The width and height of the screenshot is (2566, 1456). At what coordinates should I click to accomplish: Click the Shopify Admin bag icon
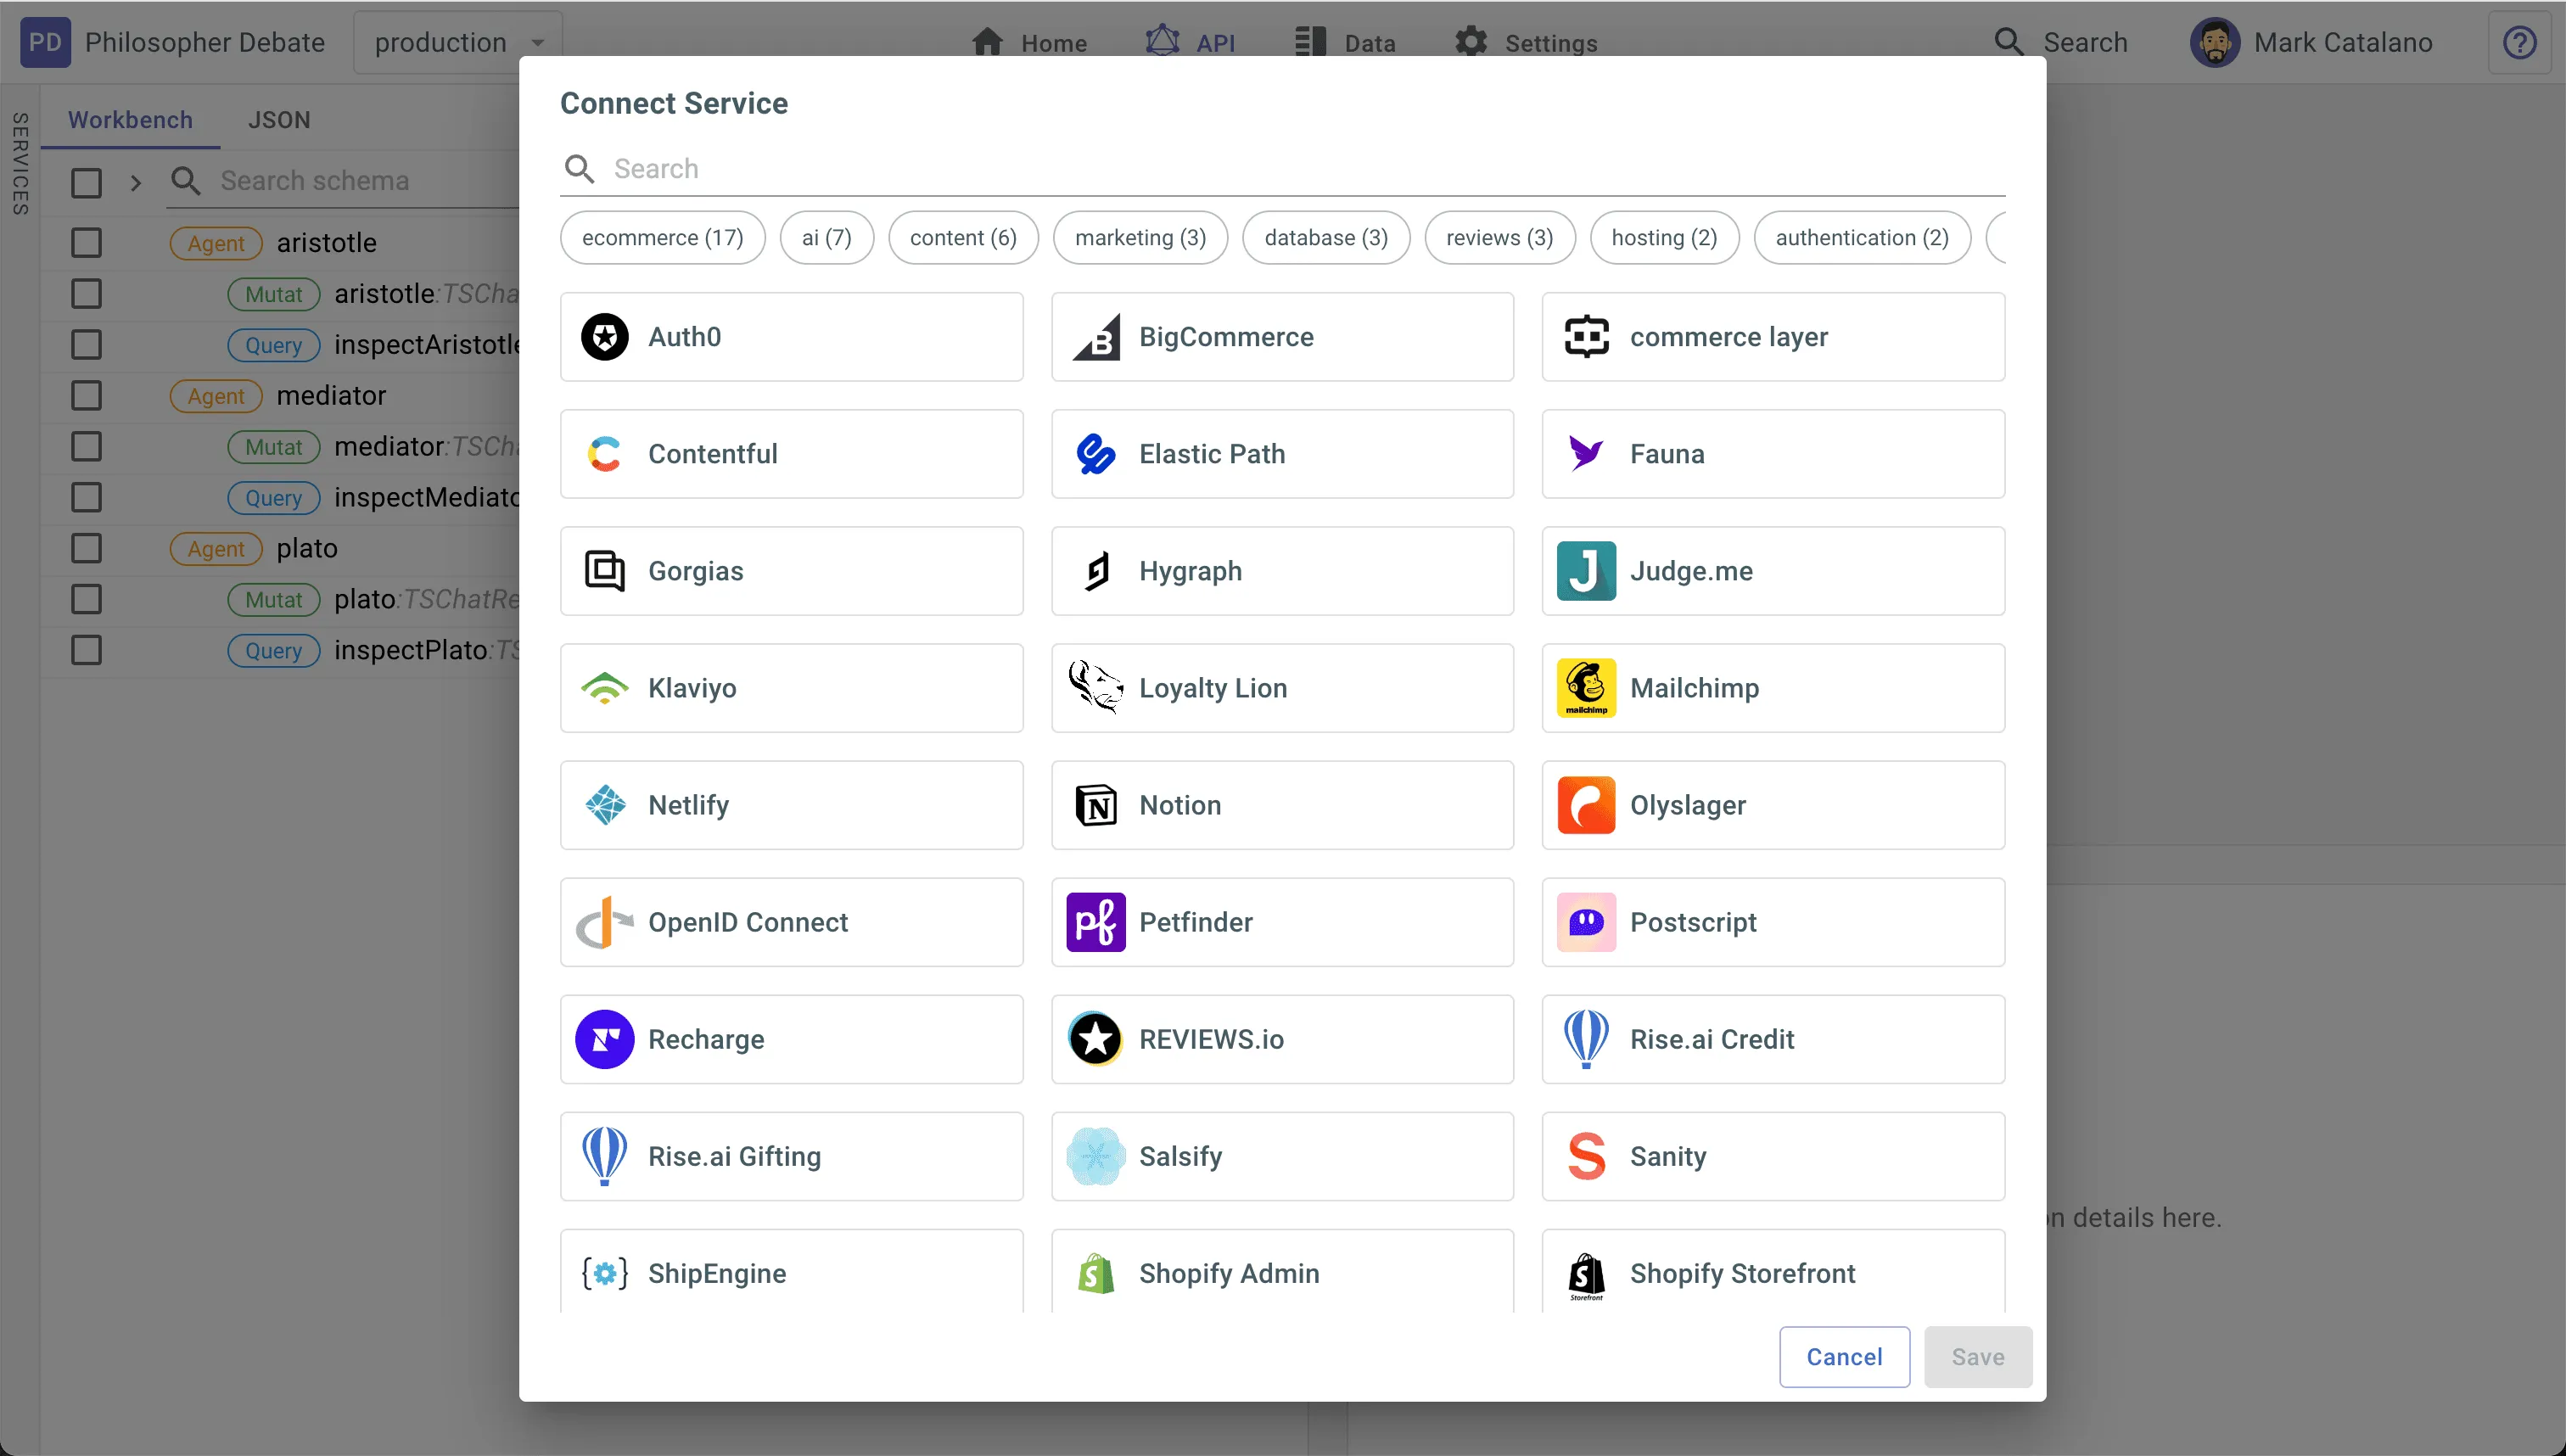(1096, 1273)
